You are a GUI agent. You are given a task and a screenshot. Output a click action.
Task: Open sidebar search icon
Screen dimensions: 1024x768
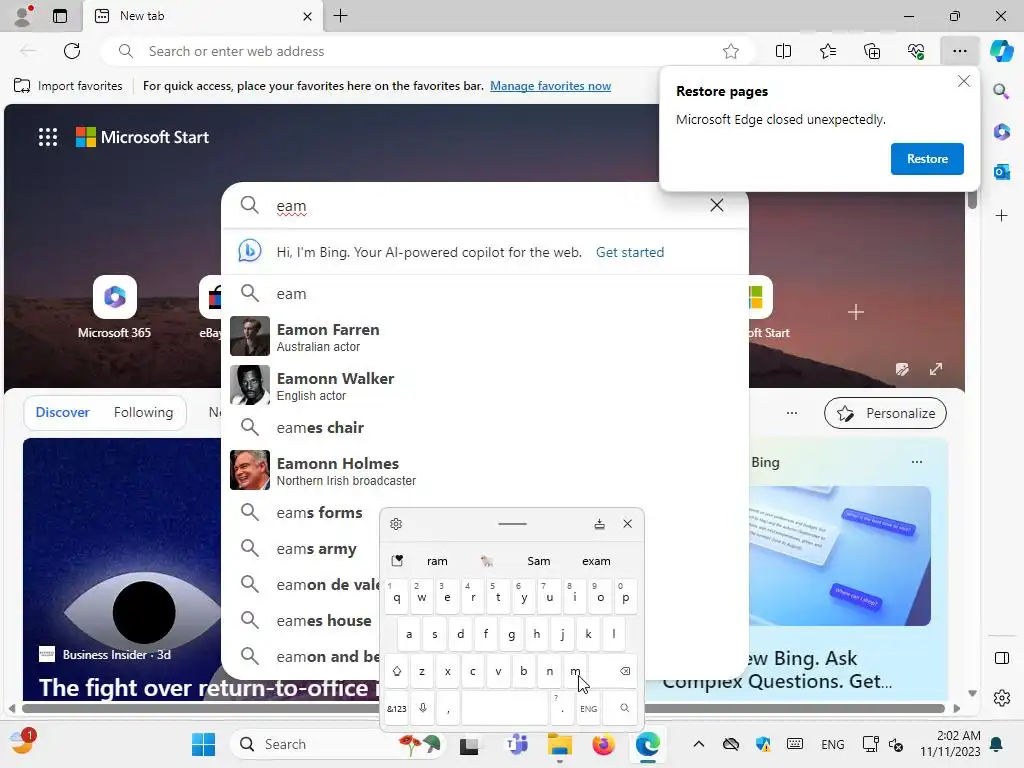click(x=1001, y=91)
